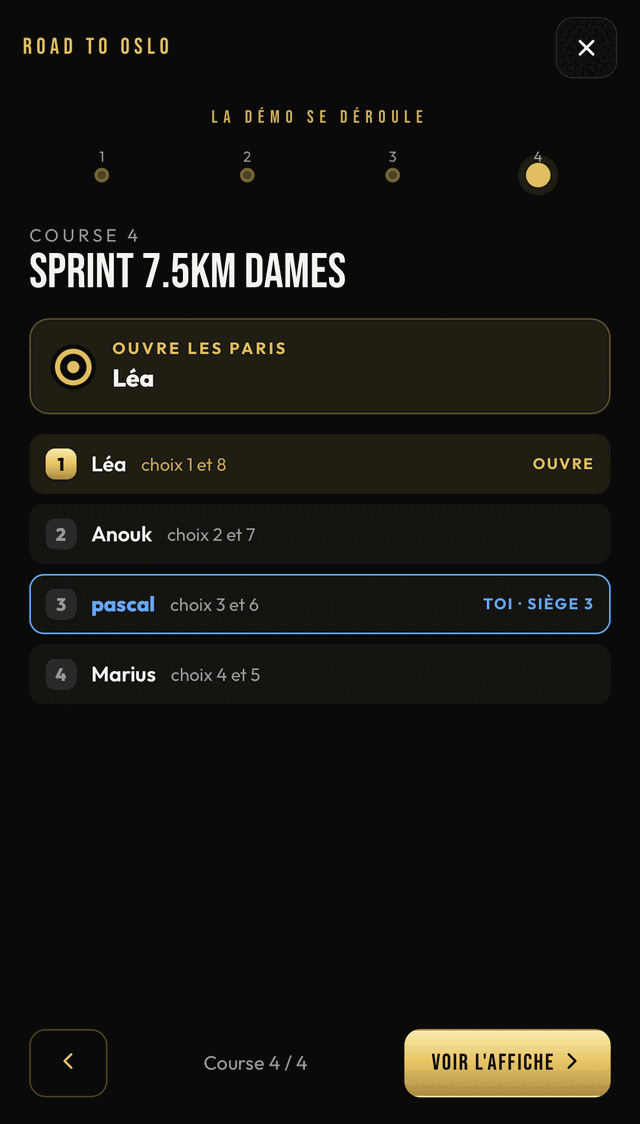Jump to step 1 progress dot
The width and height of the screenshot is (640, 1124).
102,175
